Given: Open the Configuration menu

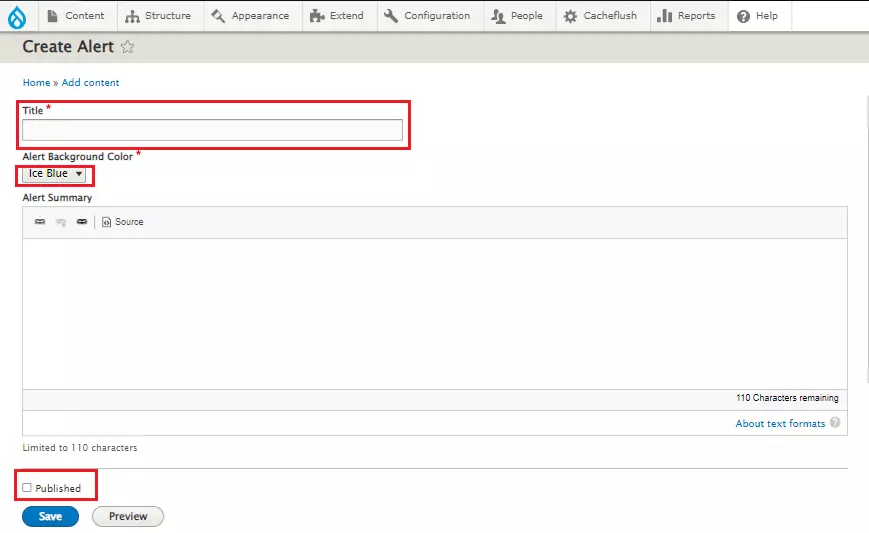Looking at the screenshot, I should [x=427, y=16].
